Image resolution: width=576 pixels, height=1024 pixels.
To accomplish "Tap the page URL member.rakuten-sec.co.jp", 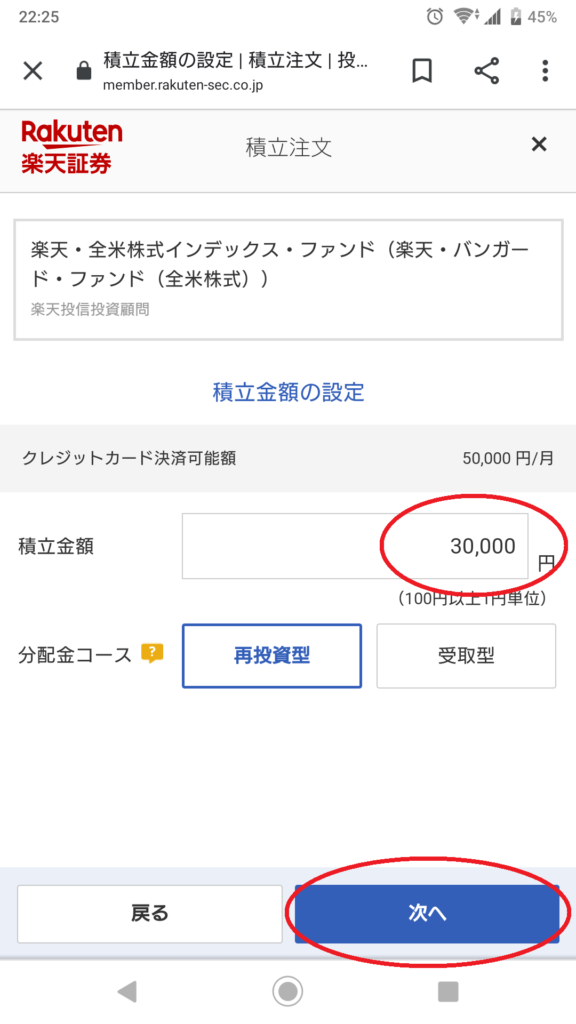I will click(x=183, y=86).
